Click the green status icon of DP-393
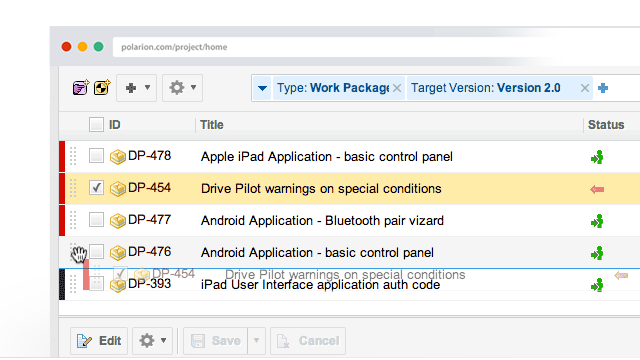The image size is (640, 360). pyautogui.click(x=597, y=285)
